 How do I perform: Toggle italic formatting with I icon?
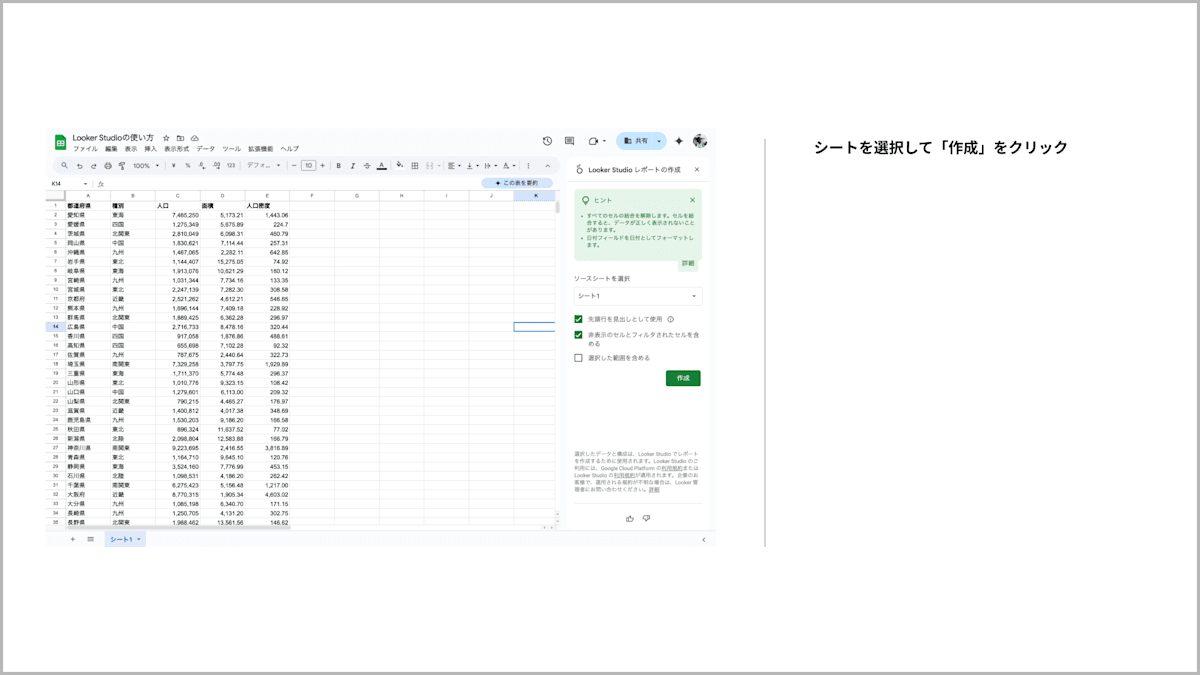coord(353,166)
